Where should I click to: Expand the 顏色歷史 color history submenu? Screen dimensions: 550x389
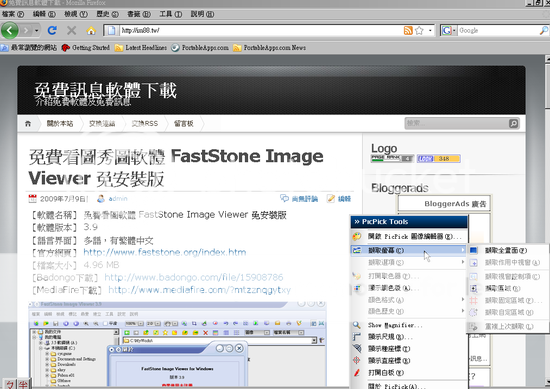pyautogui.click(x=409, y=311)
